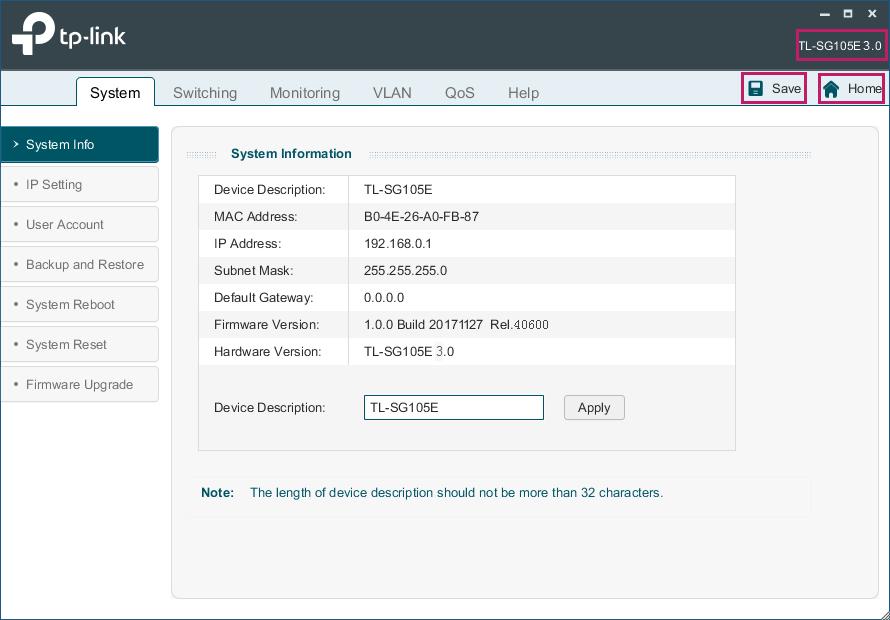Go to User Account section
The image size is (890, 620).
(79, 224)
